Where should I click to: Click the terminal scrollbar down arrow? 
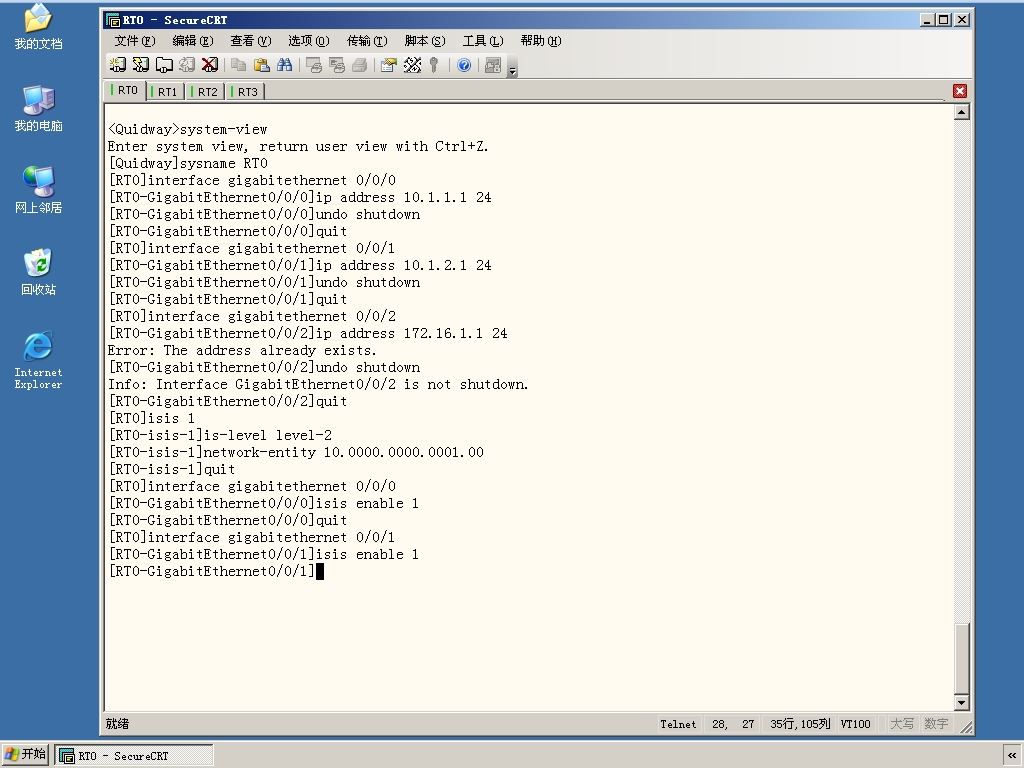click(x=961, y=703)
